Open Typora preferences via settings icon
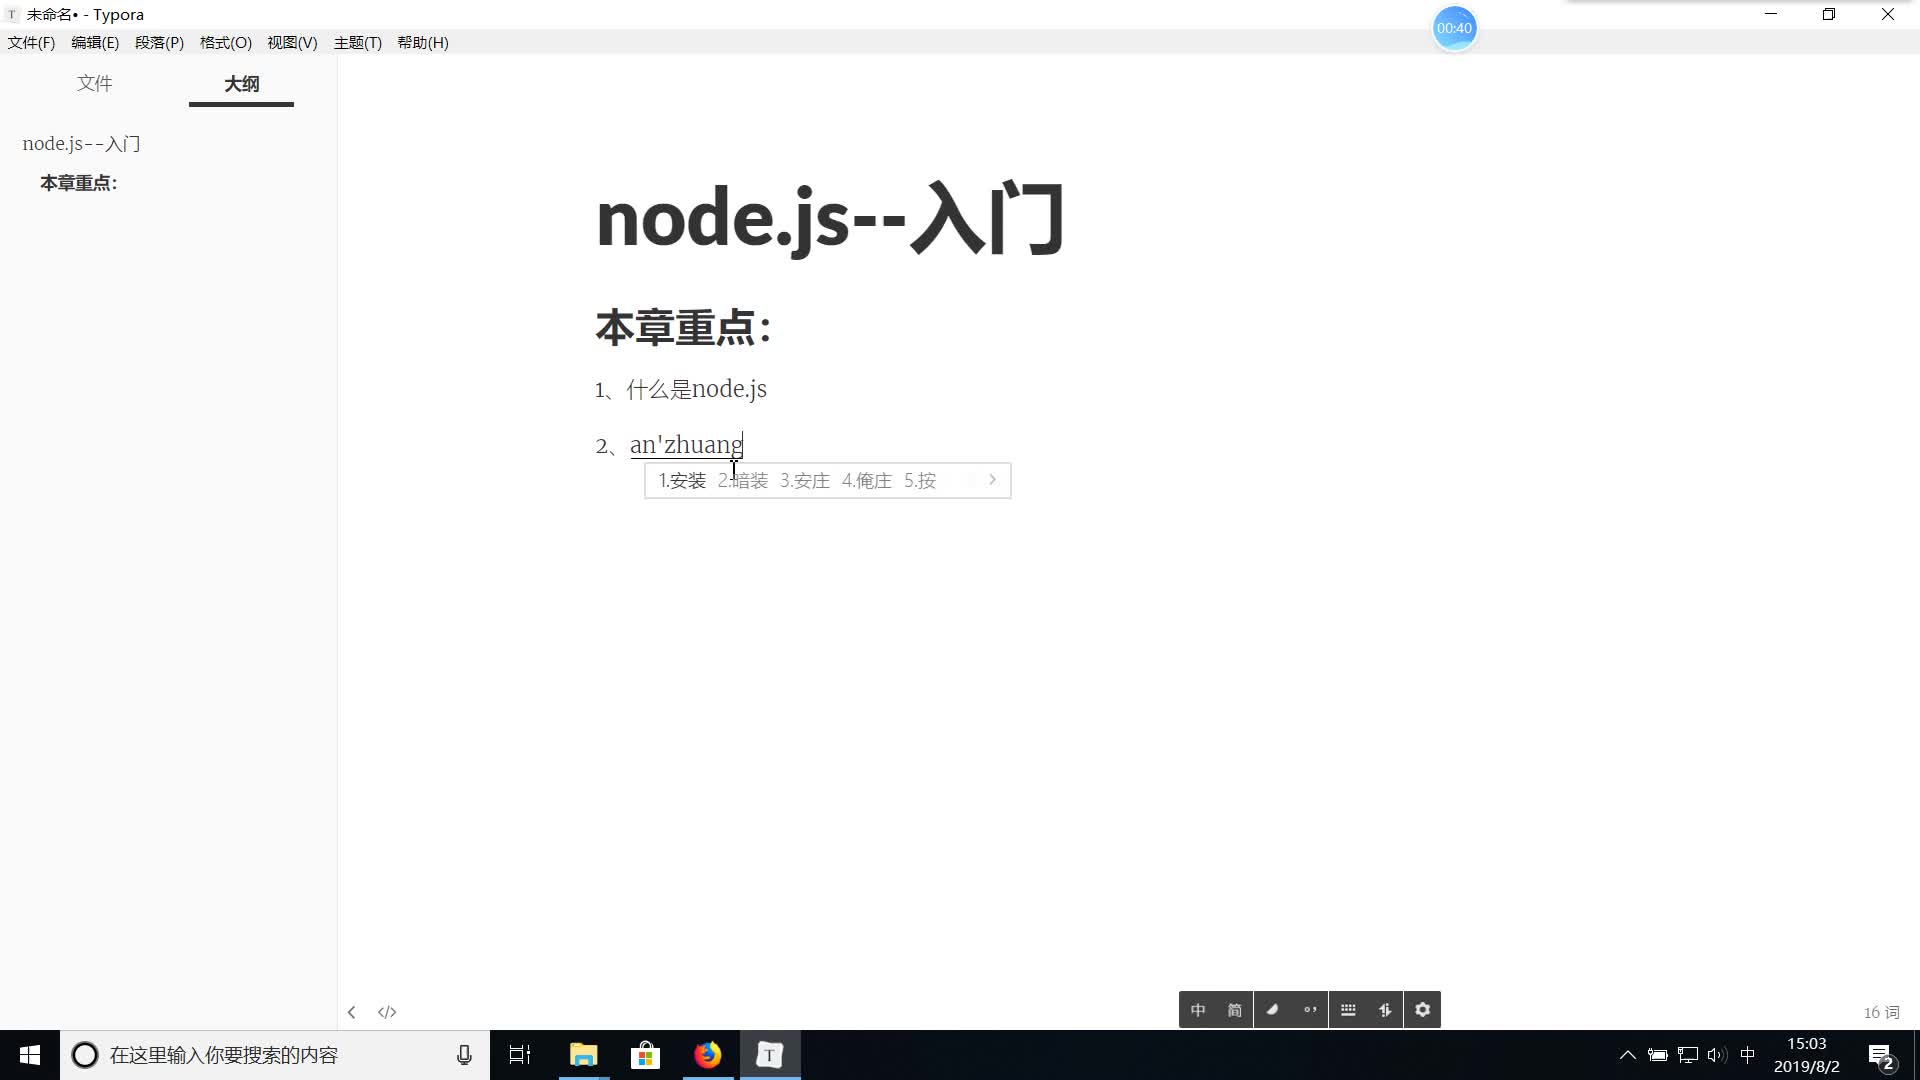 (1423, 1010)
